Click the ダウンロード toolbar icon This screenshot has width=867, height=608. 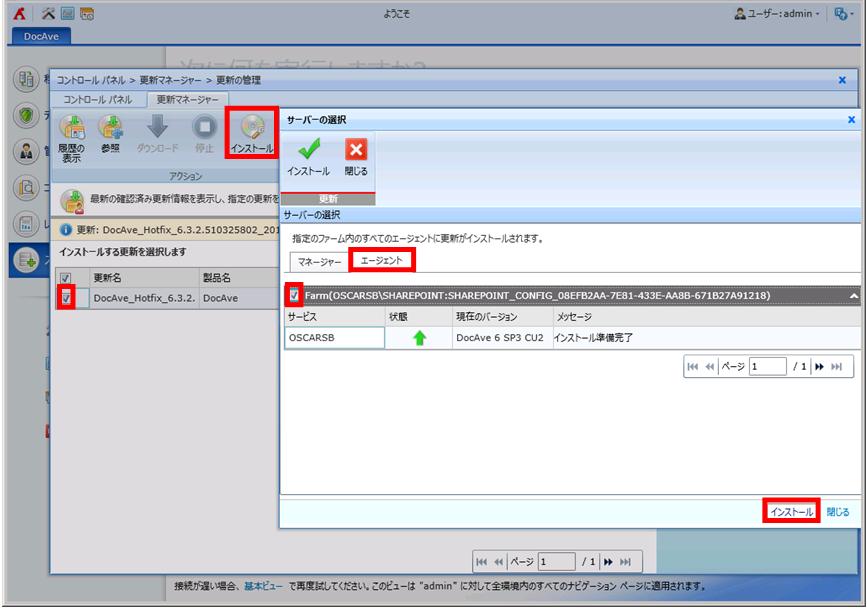click(x=158, y=134)
